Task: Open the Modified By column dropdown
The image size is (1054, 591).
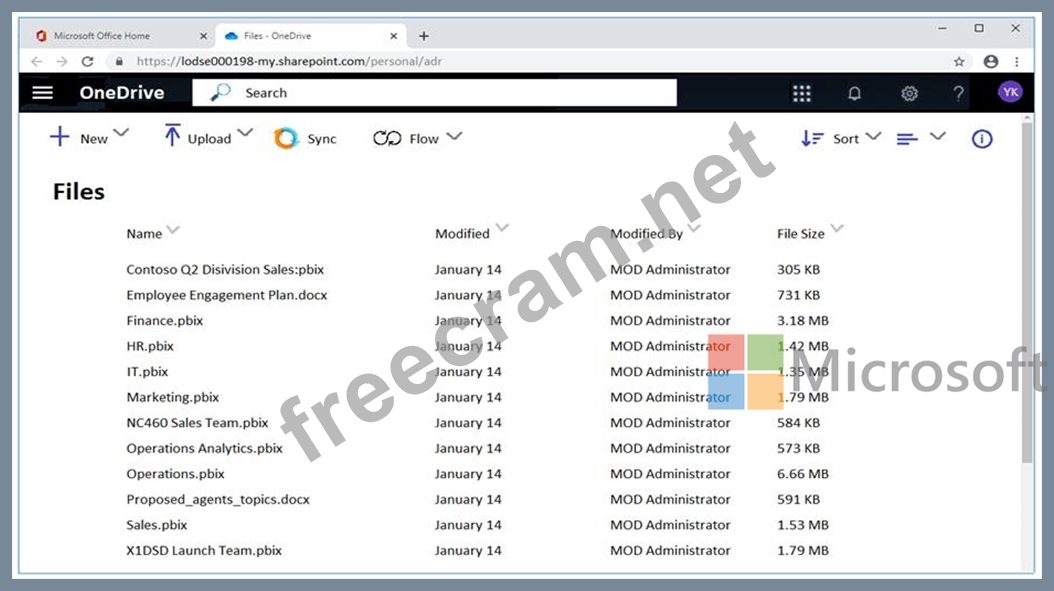Action: pos(694,229)
